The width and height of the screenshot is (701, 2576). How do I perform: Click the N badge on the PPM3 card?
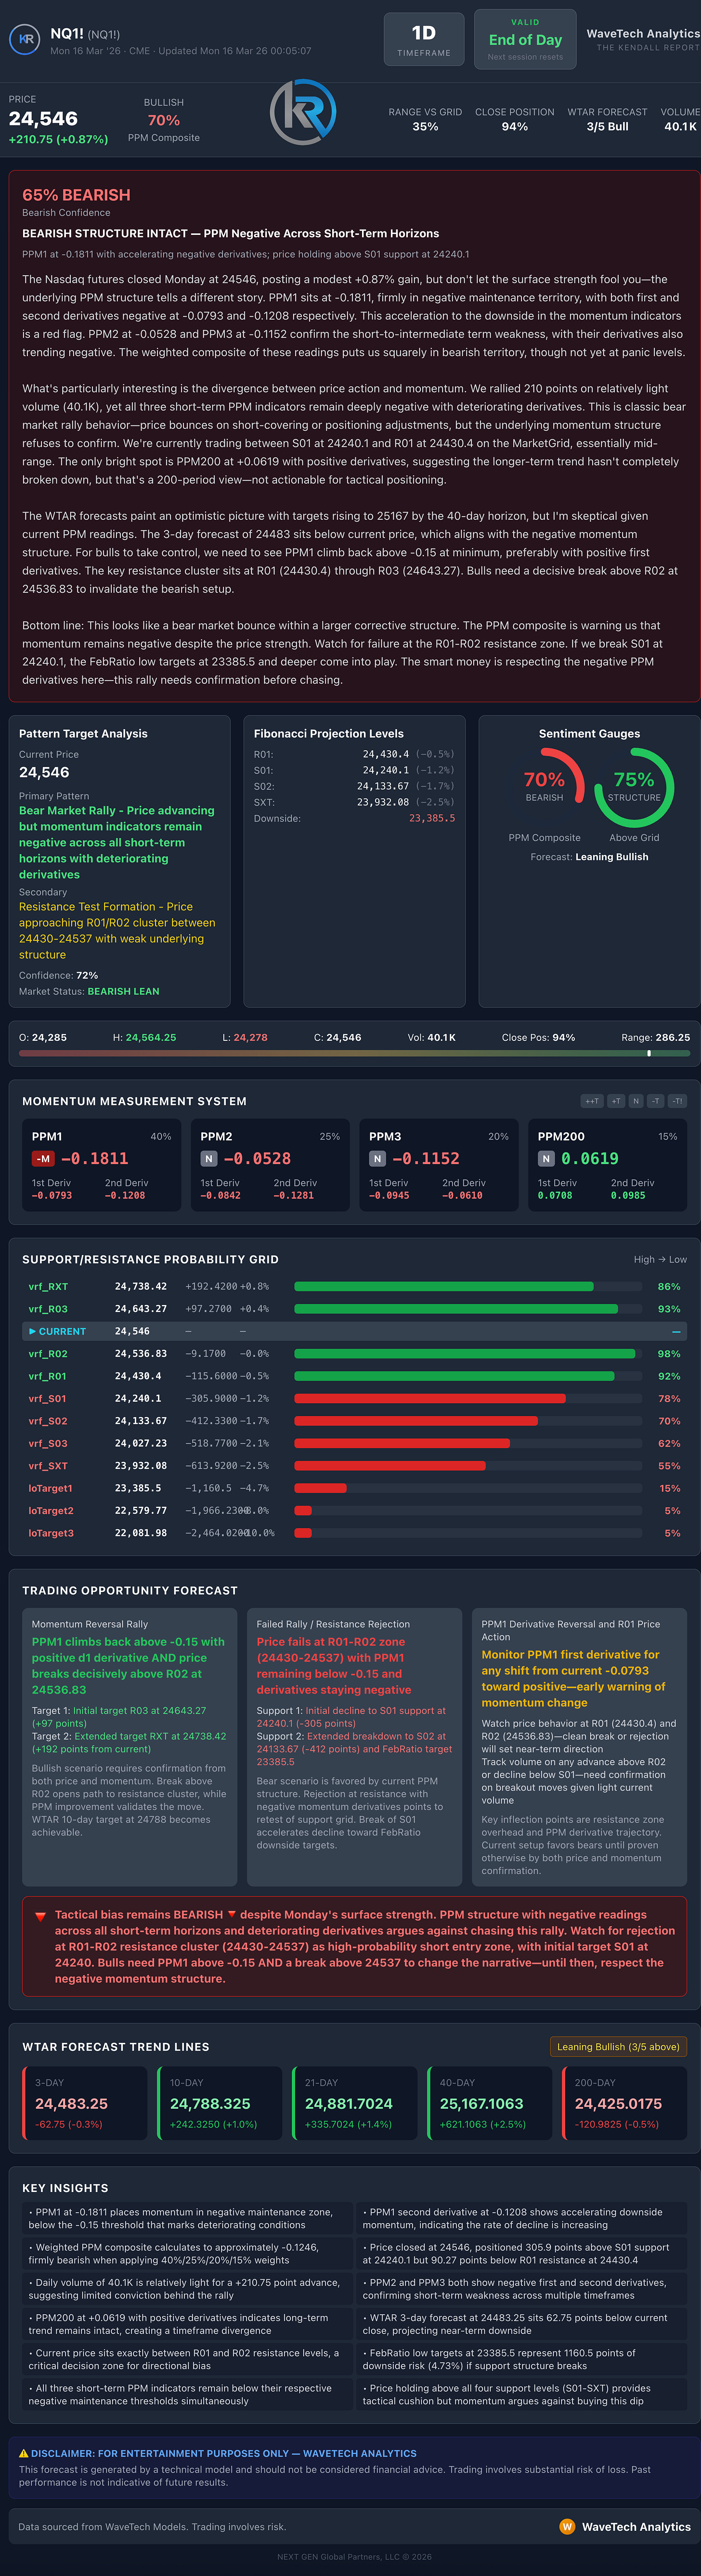point(378,1159)
